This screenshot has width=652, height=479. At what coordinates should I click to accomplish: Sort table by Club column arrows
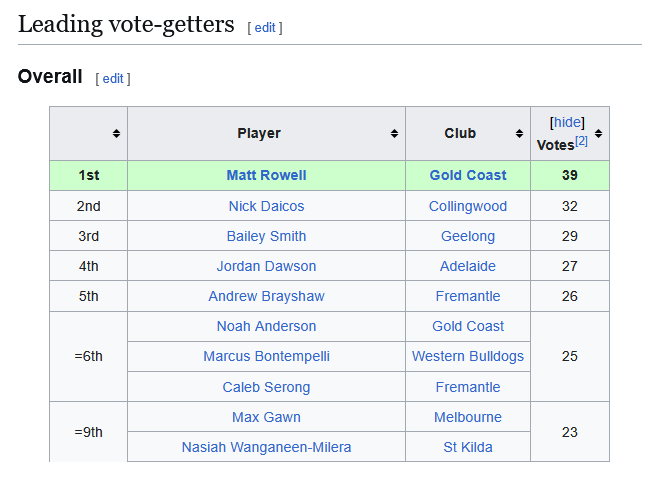click(x=519, y=134)
